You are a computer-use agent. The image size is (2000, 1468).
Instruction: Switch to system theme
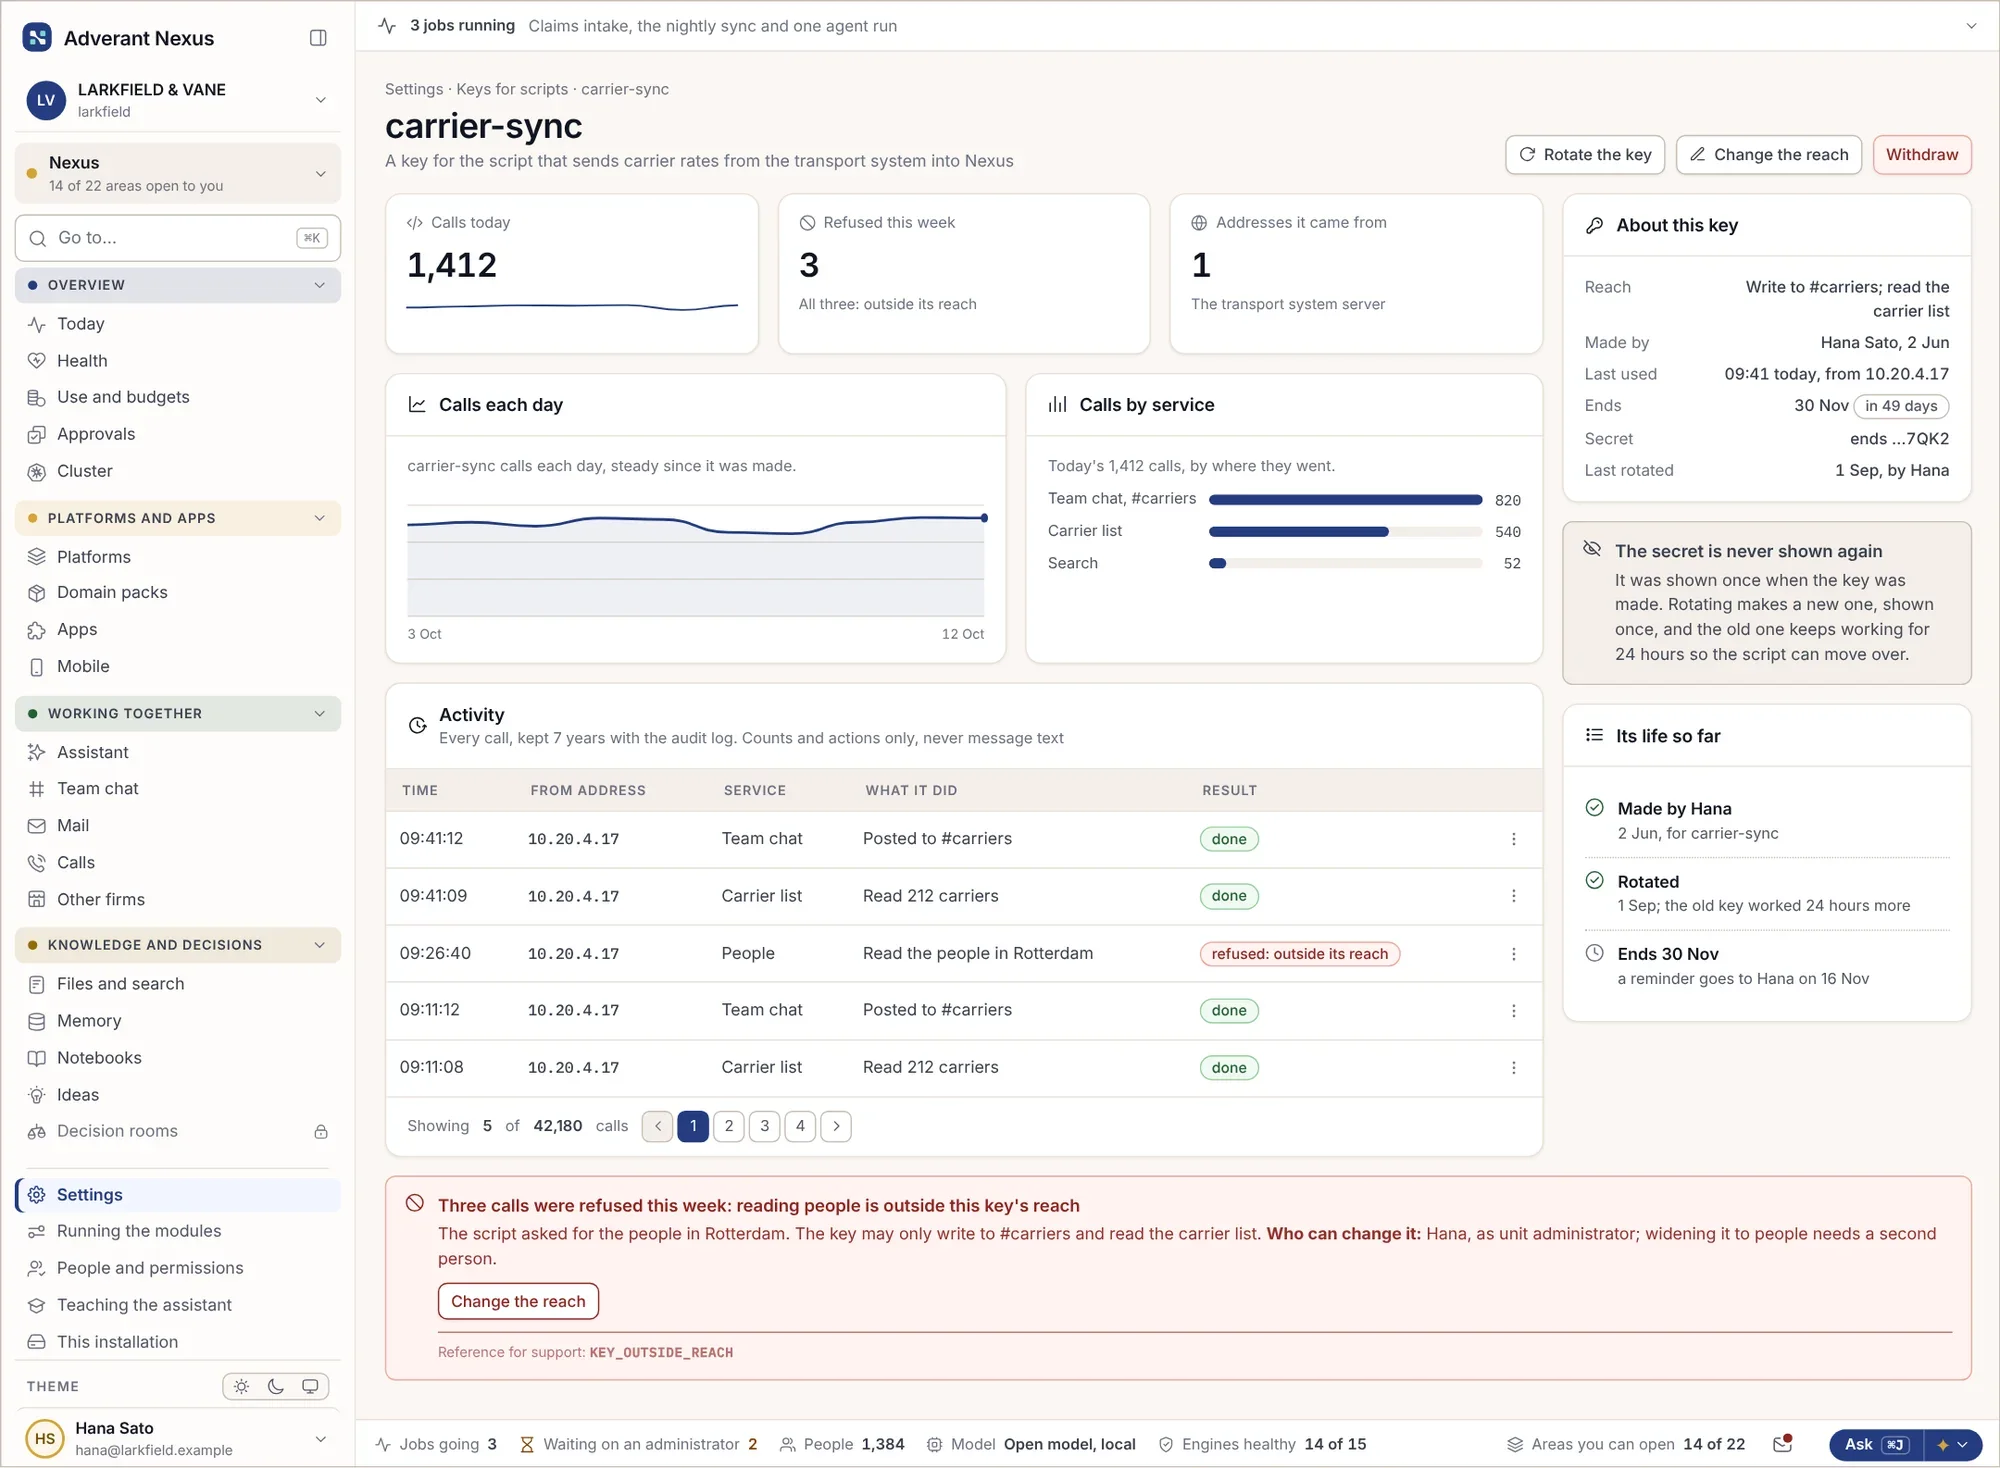pos(310,1386)
